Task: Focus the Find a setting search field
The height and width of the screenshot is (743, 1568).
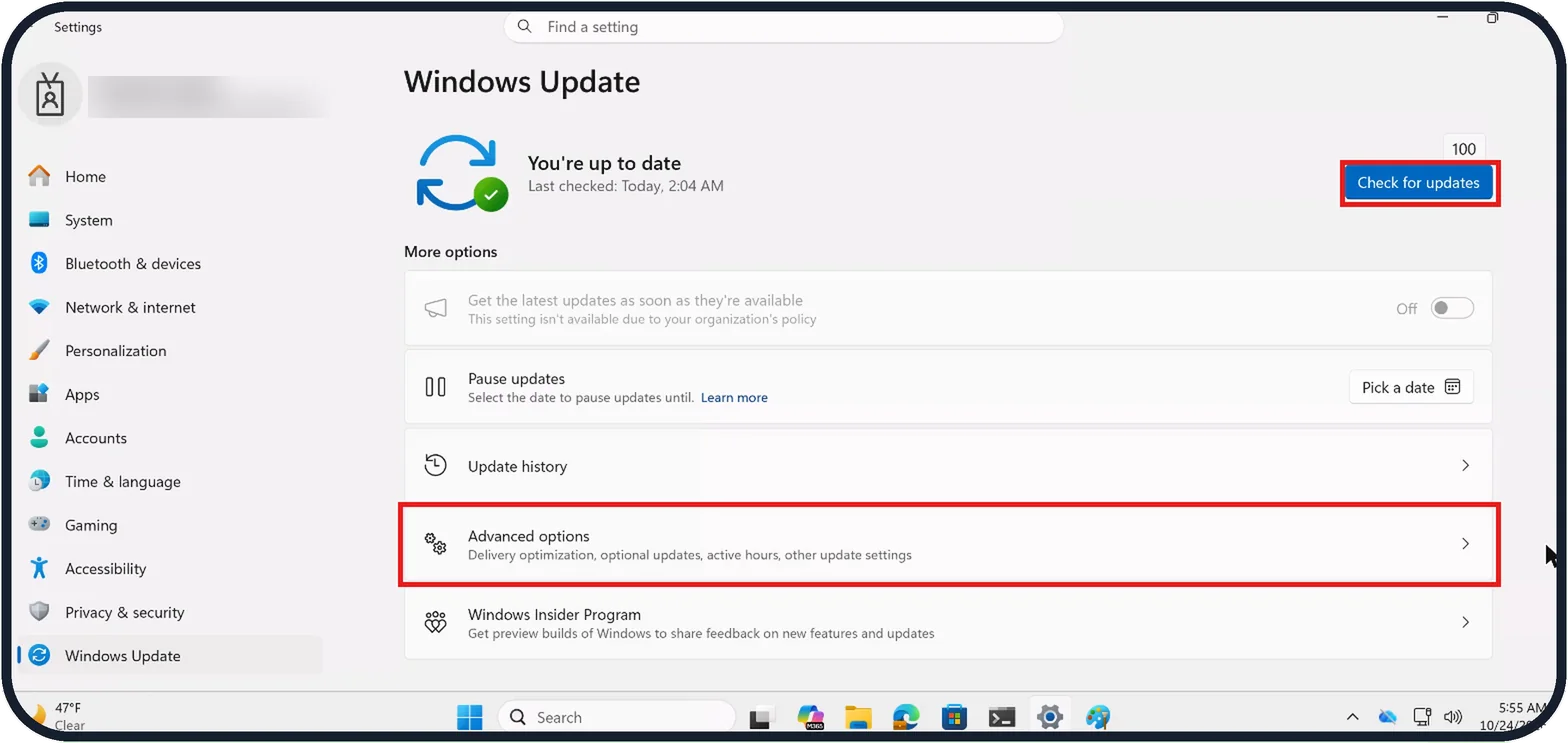Action: (x=783, y=27)
